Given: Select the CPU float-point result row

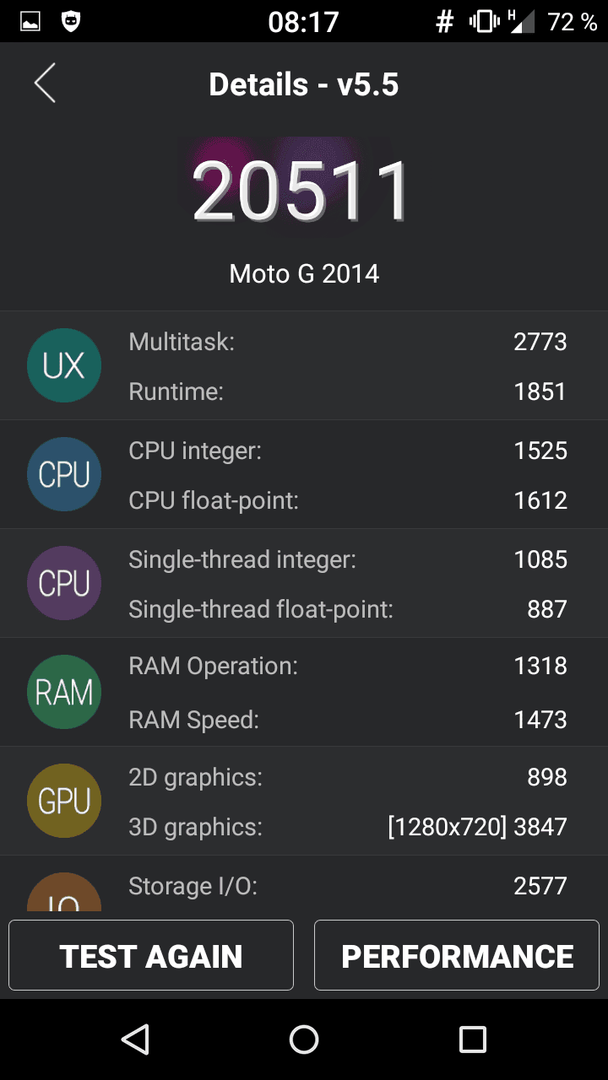Looking at the screenshot, I should click(348, 501).
